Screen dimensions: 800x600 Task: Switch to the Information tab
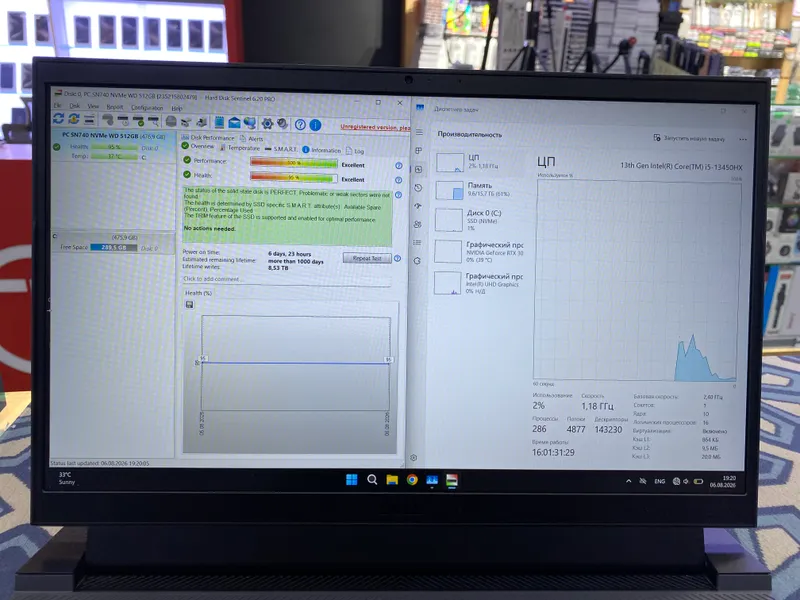coord(321,150)
